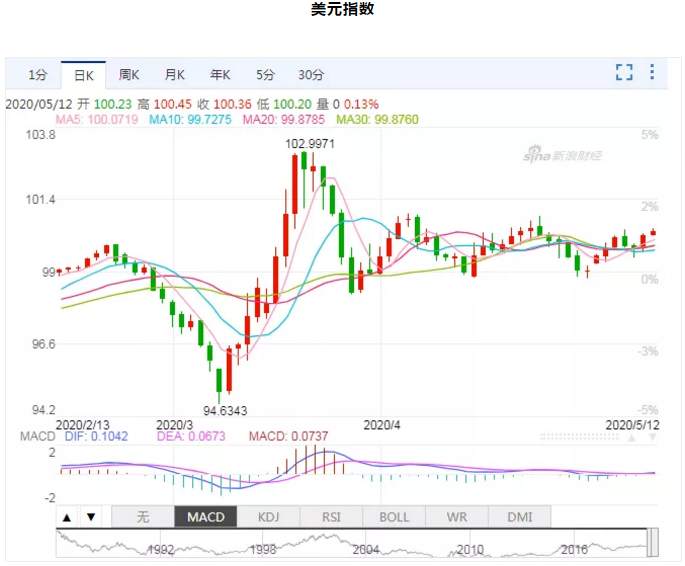Screen dimensions: 685x566
Task: Click the 2020/05/12 date text
Action: pyautogui.click(x=38, y=104)
